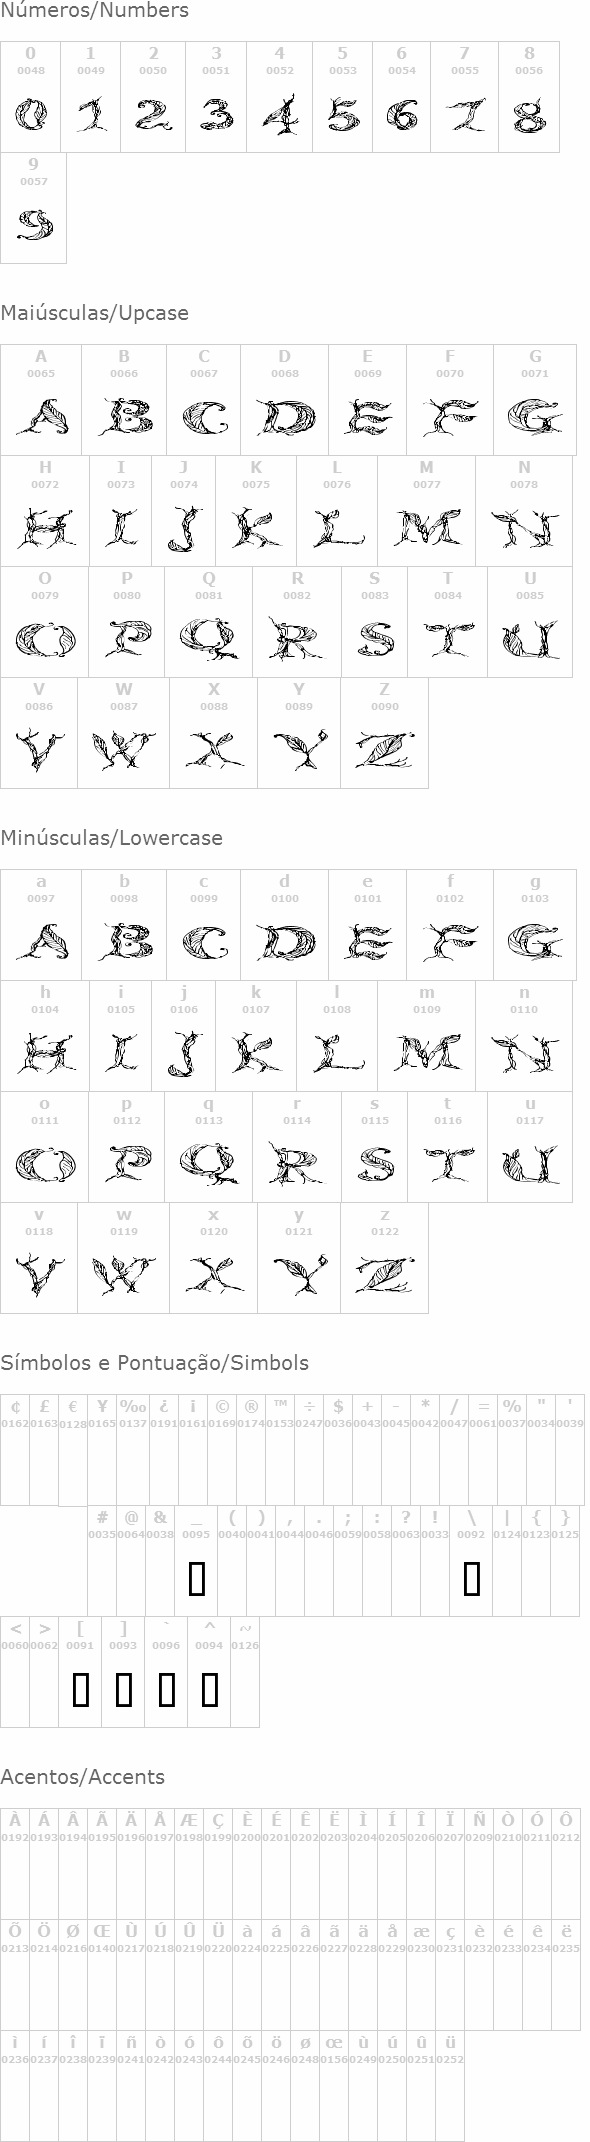This screenshot has height=2142, width=590.
Task: Select the uppercase K glyph cell
Action: point(256,511)
